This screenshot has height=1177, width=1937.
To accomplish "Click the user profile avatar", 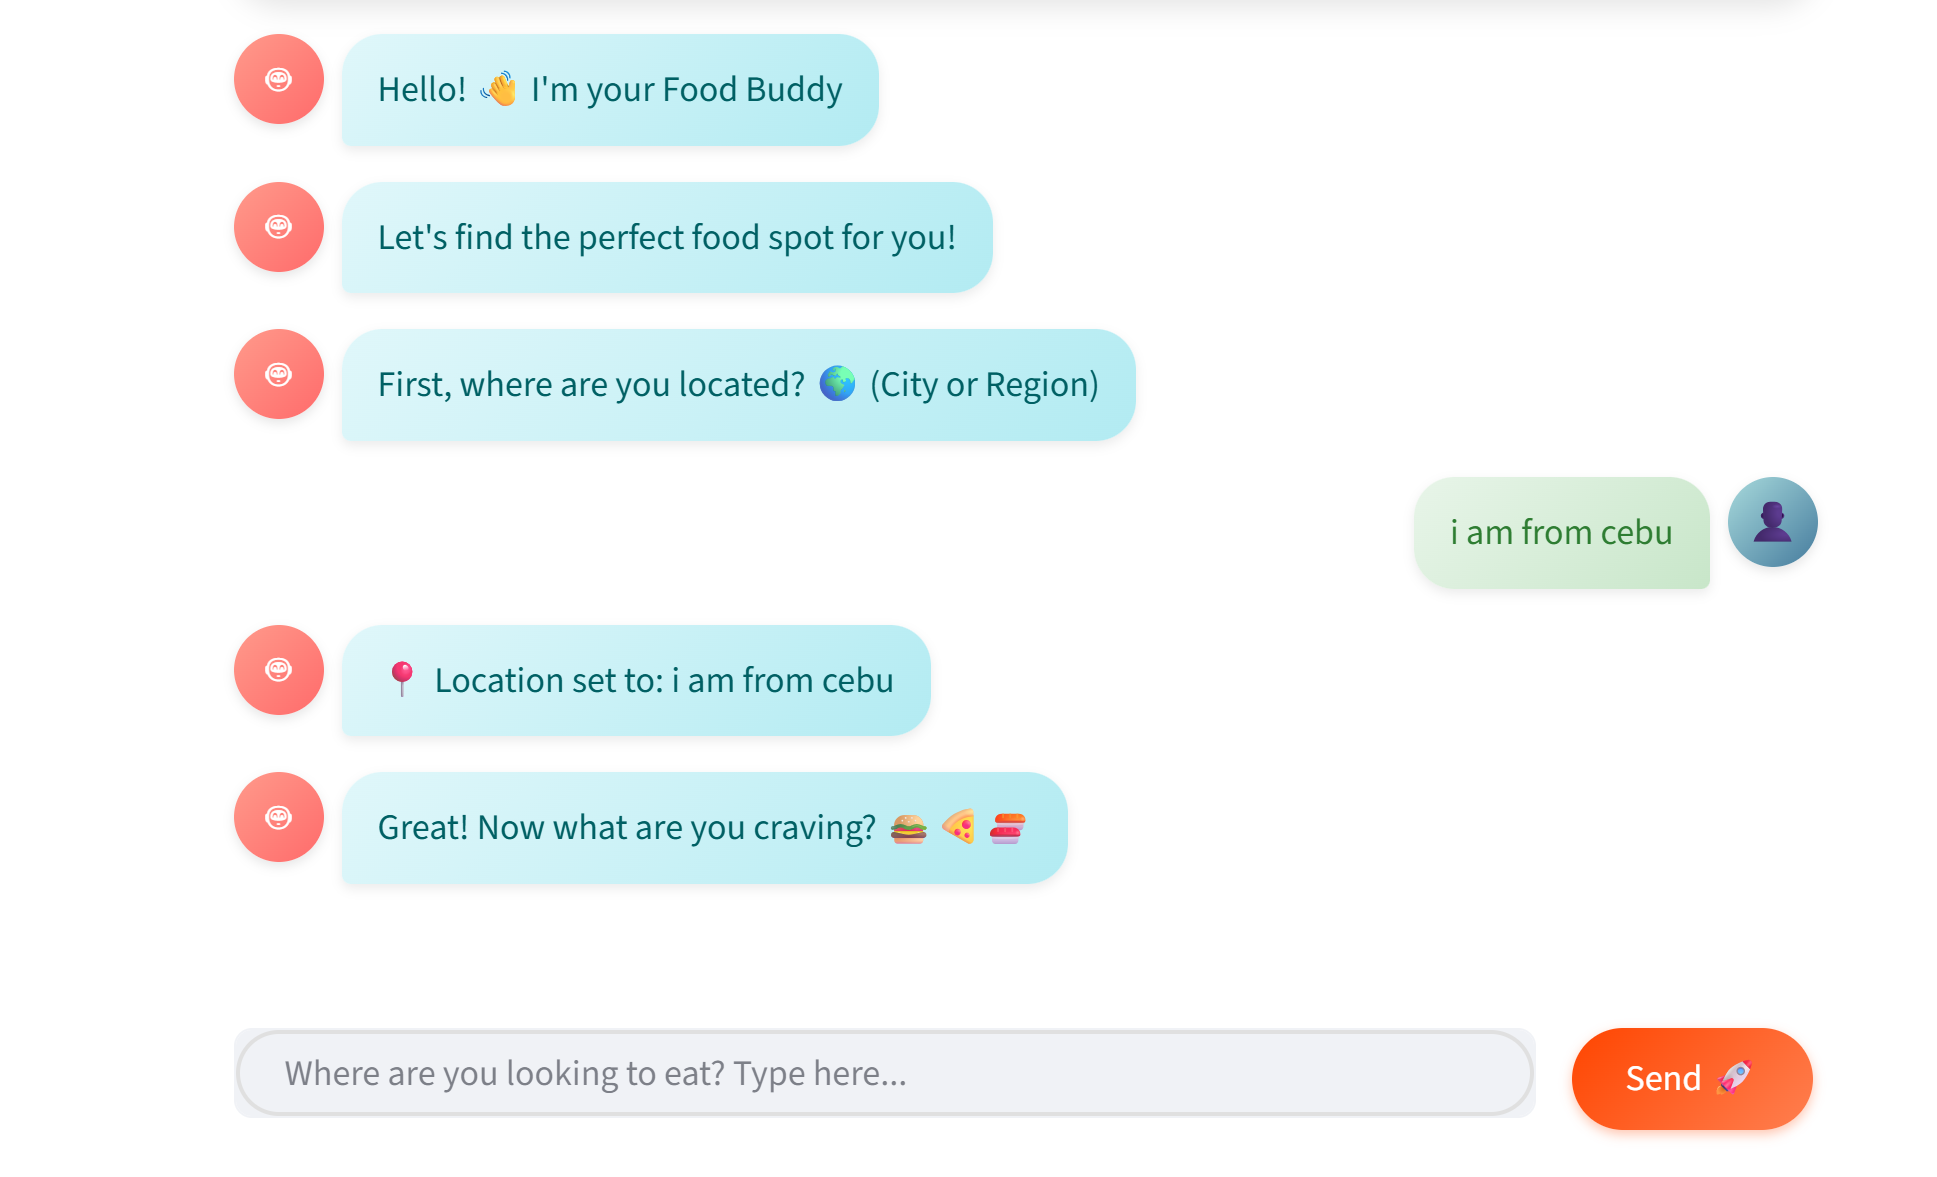I will point(1772,522).
